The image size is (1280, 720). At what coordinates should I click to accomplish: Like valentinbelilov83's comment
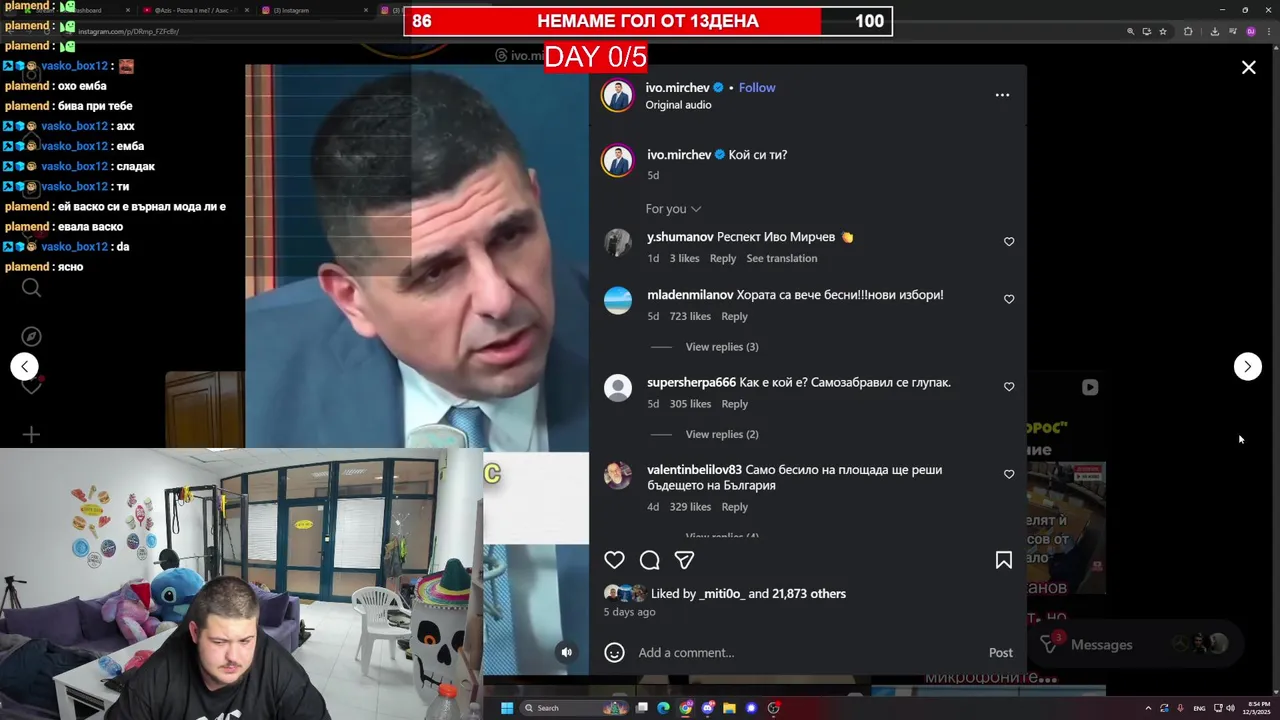click(x=1008, y=474)
